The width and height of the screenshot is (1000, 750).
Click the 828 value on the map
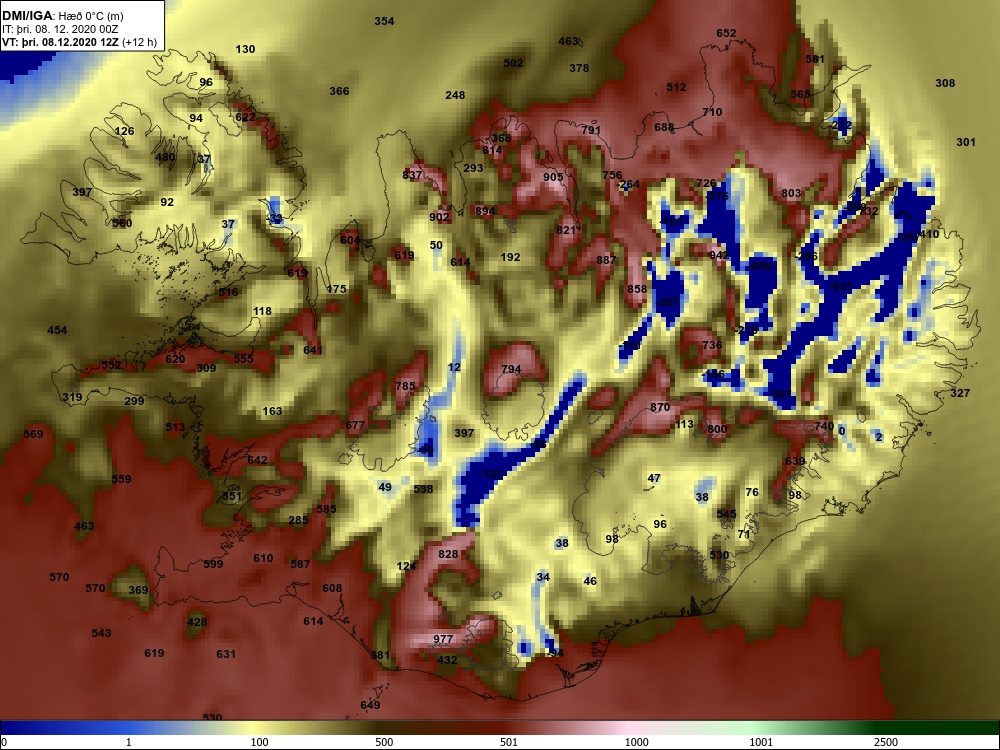click(448, 554)
